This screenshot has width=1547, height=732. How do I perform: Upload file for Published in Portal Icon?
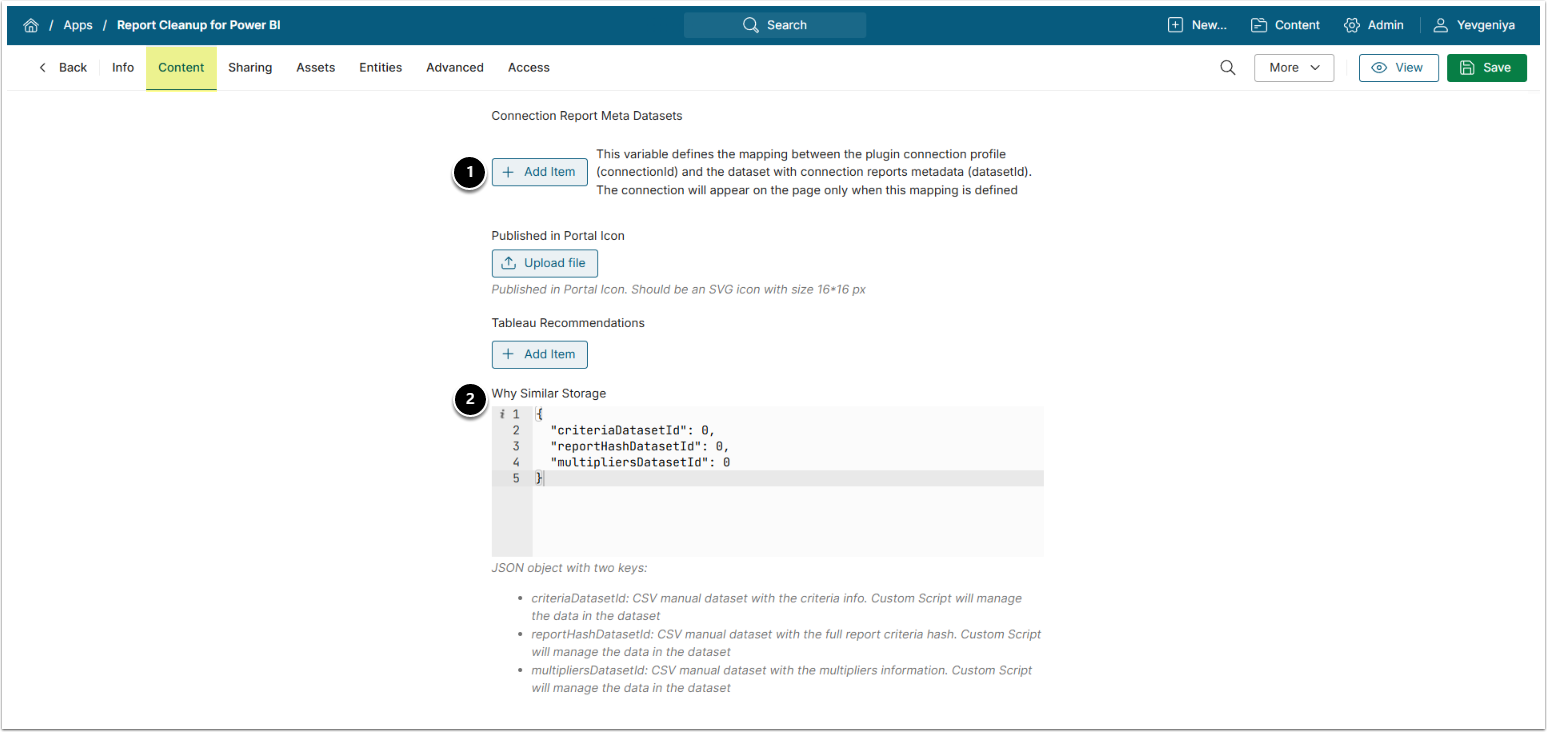[544, 263]
